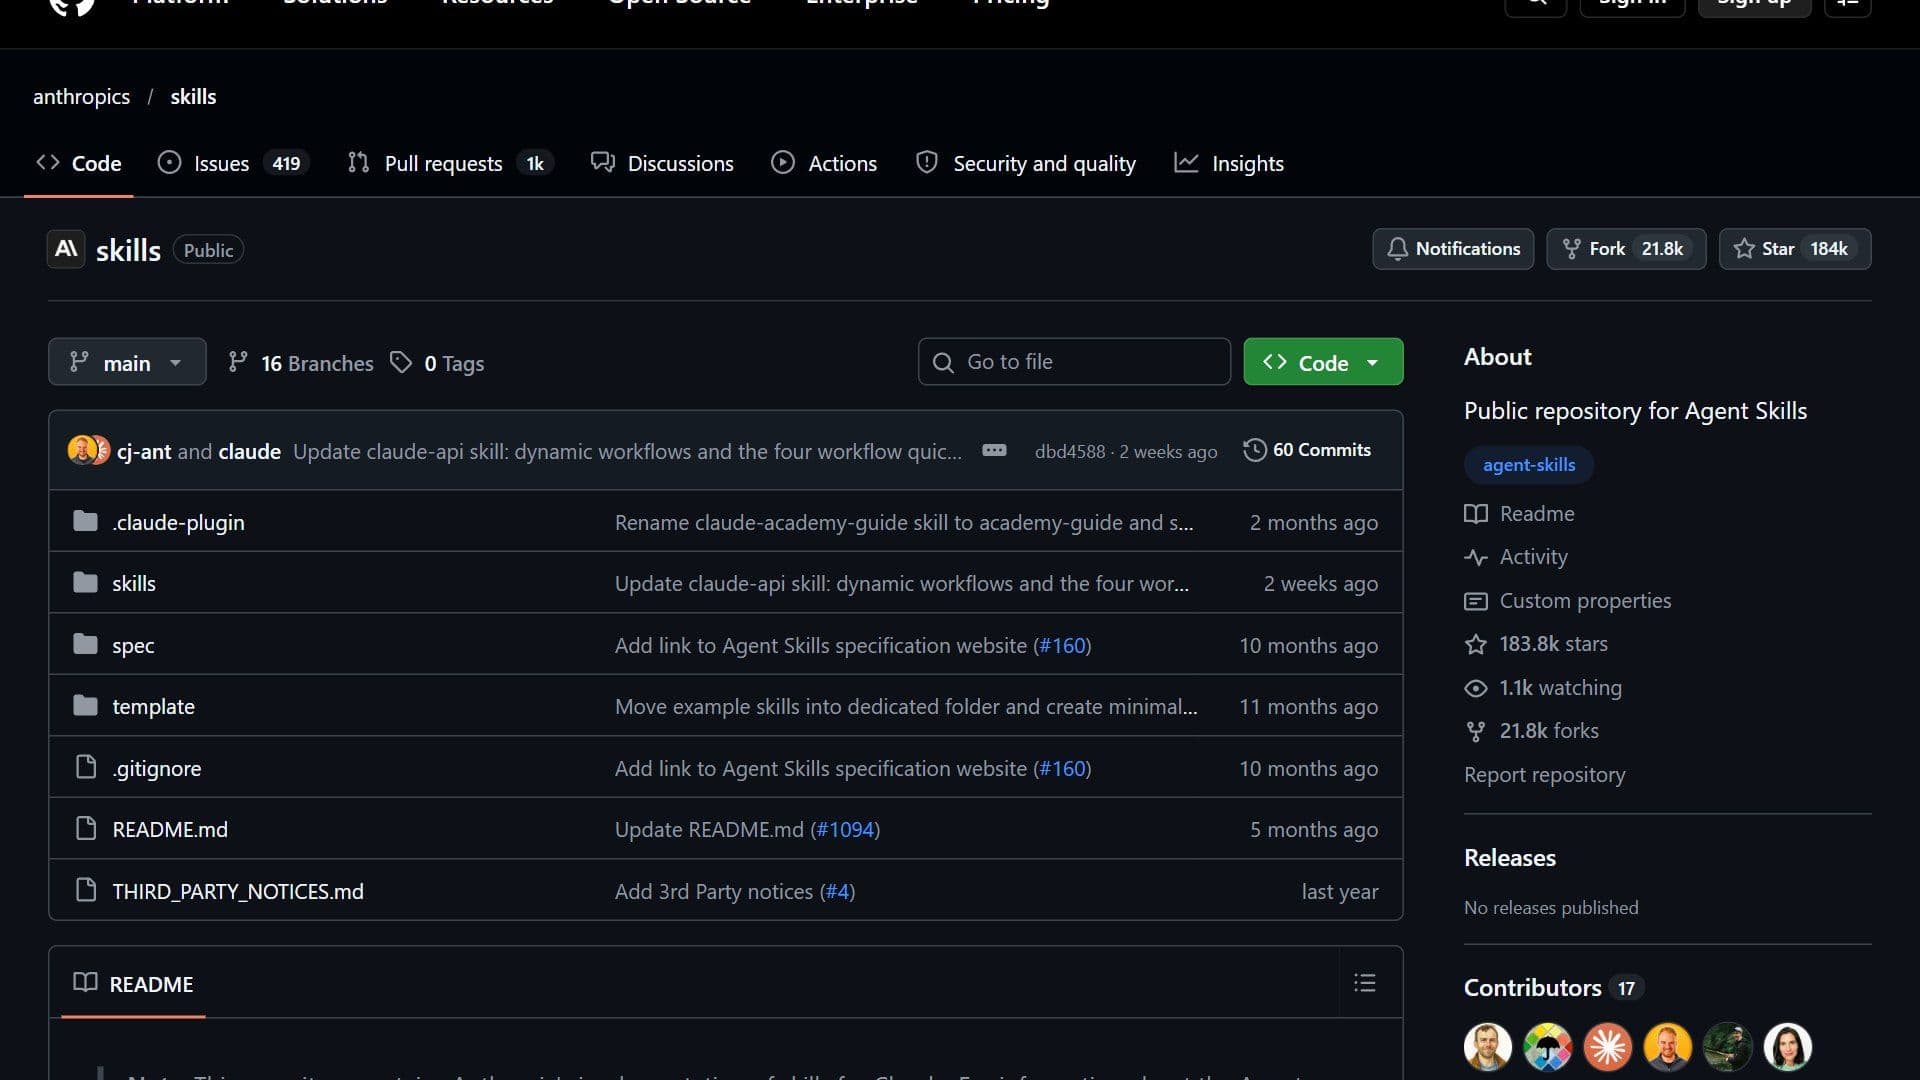Viewport: 1920px width, 1080px height.
Task: Open the Discussions tab
Action: (662, 163)
